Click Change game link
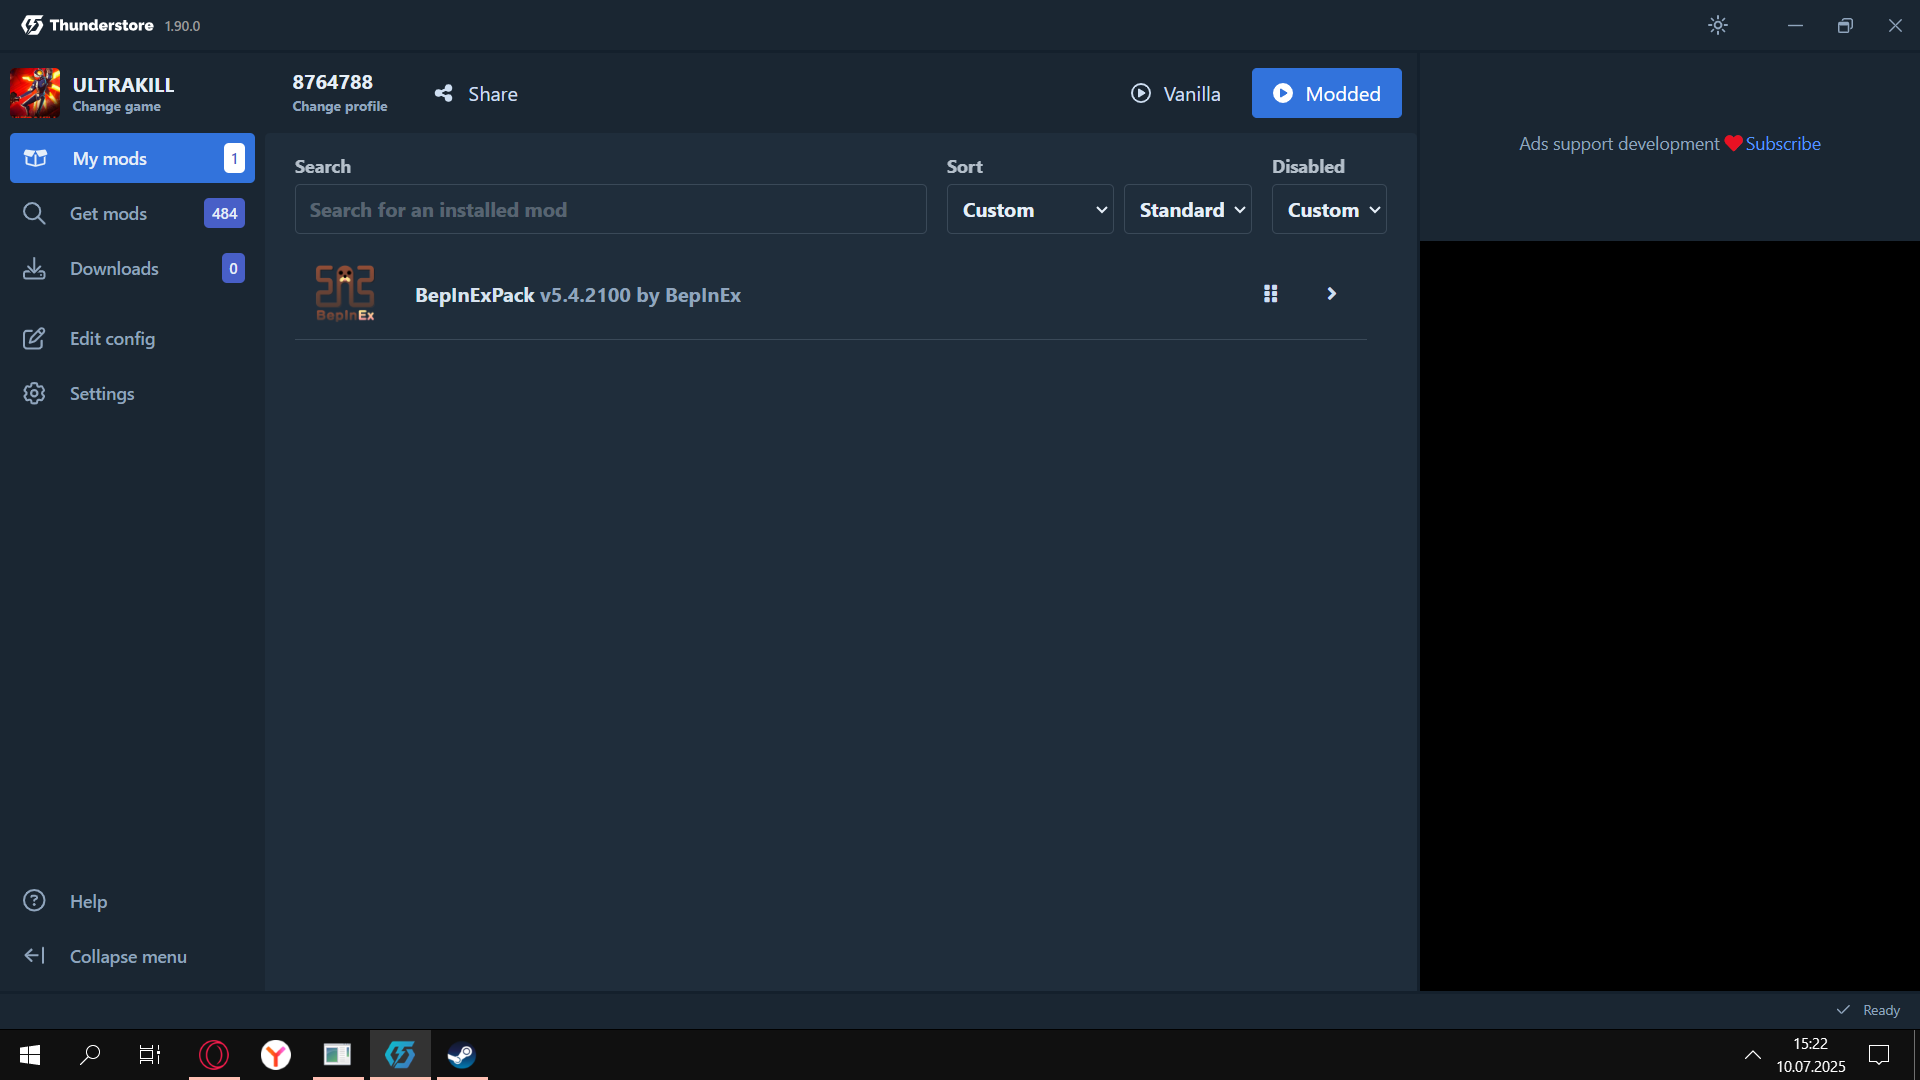Image resolution: width=1920 pixels, height=1080 pixels. pos(116,107)
